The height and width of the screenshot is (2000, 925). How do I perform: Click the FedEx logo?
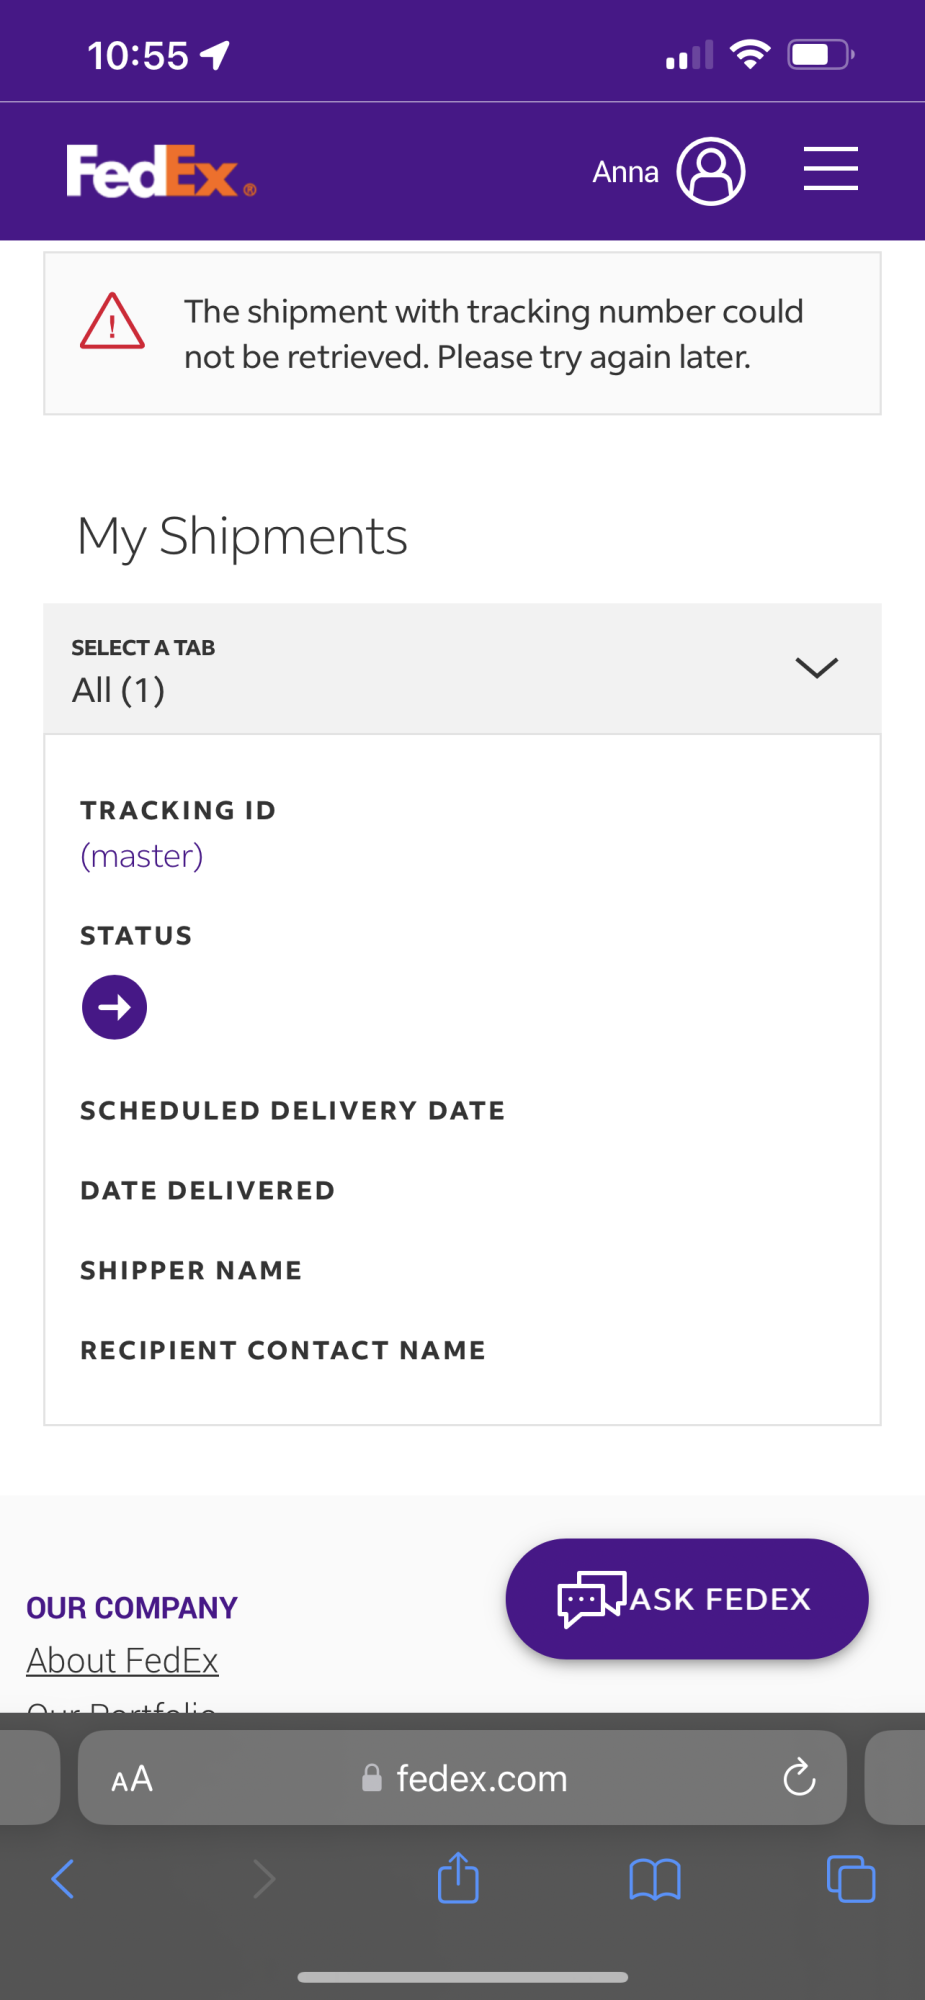160,172
